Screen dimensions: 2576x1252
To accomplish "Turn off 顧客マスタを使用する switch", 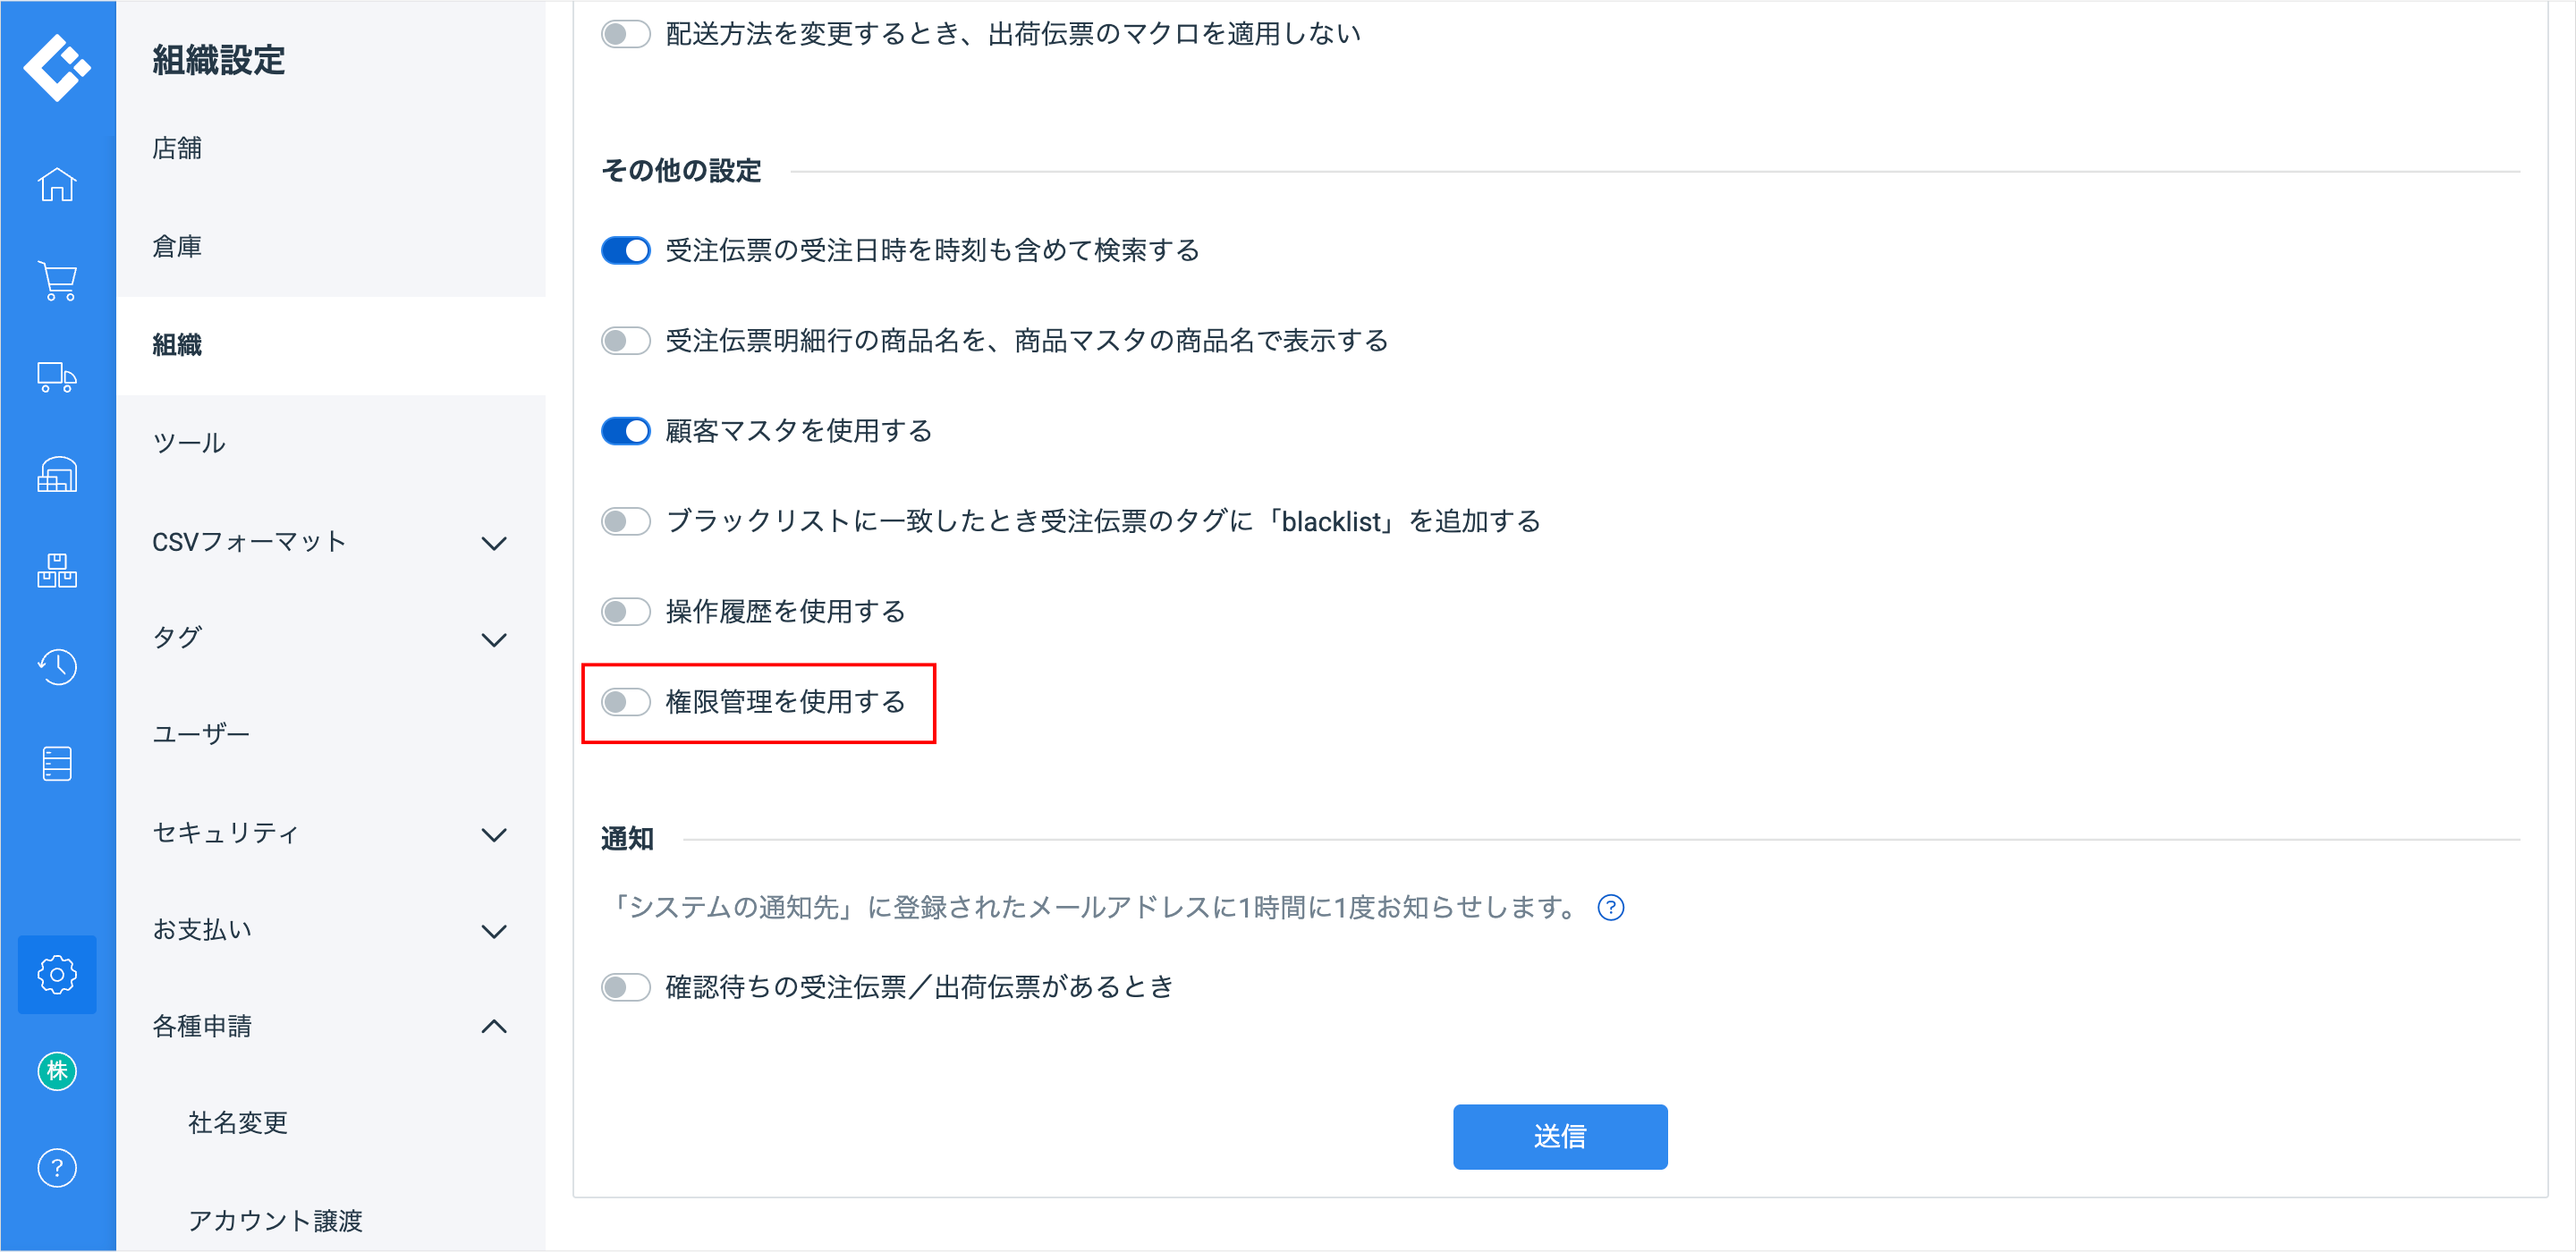I will click(626, 431).
